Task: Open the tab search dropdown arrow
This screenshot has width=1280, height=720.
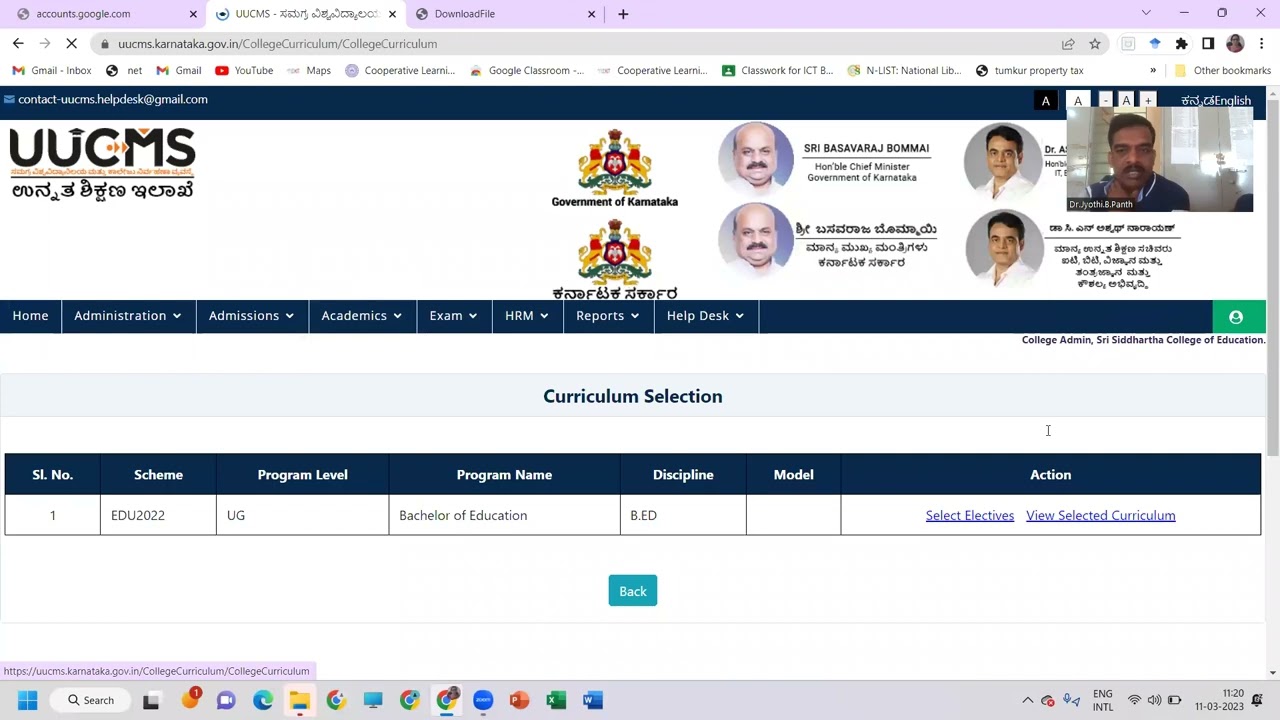Action: point(1146,14)
